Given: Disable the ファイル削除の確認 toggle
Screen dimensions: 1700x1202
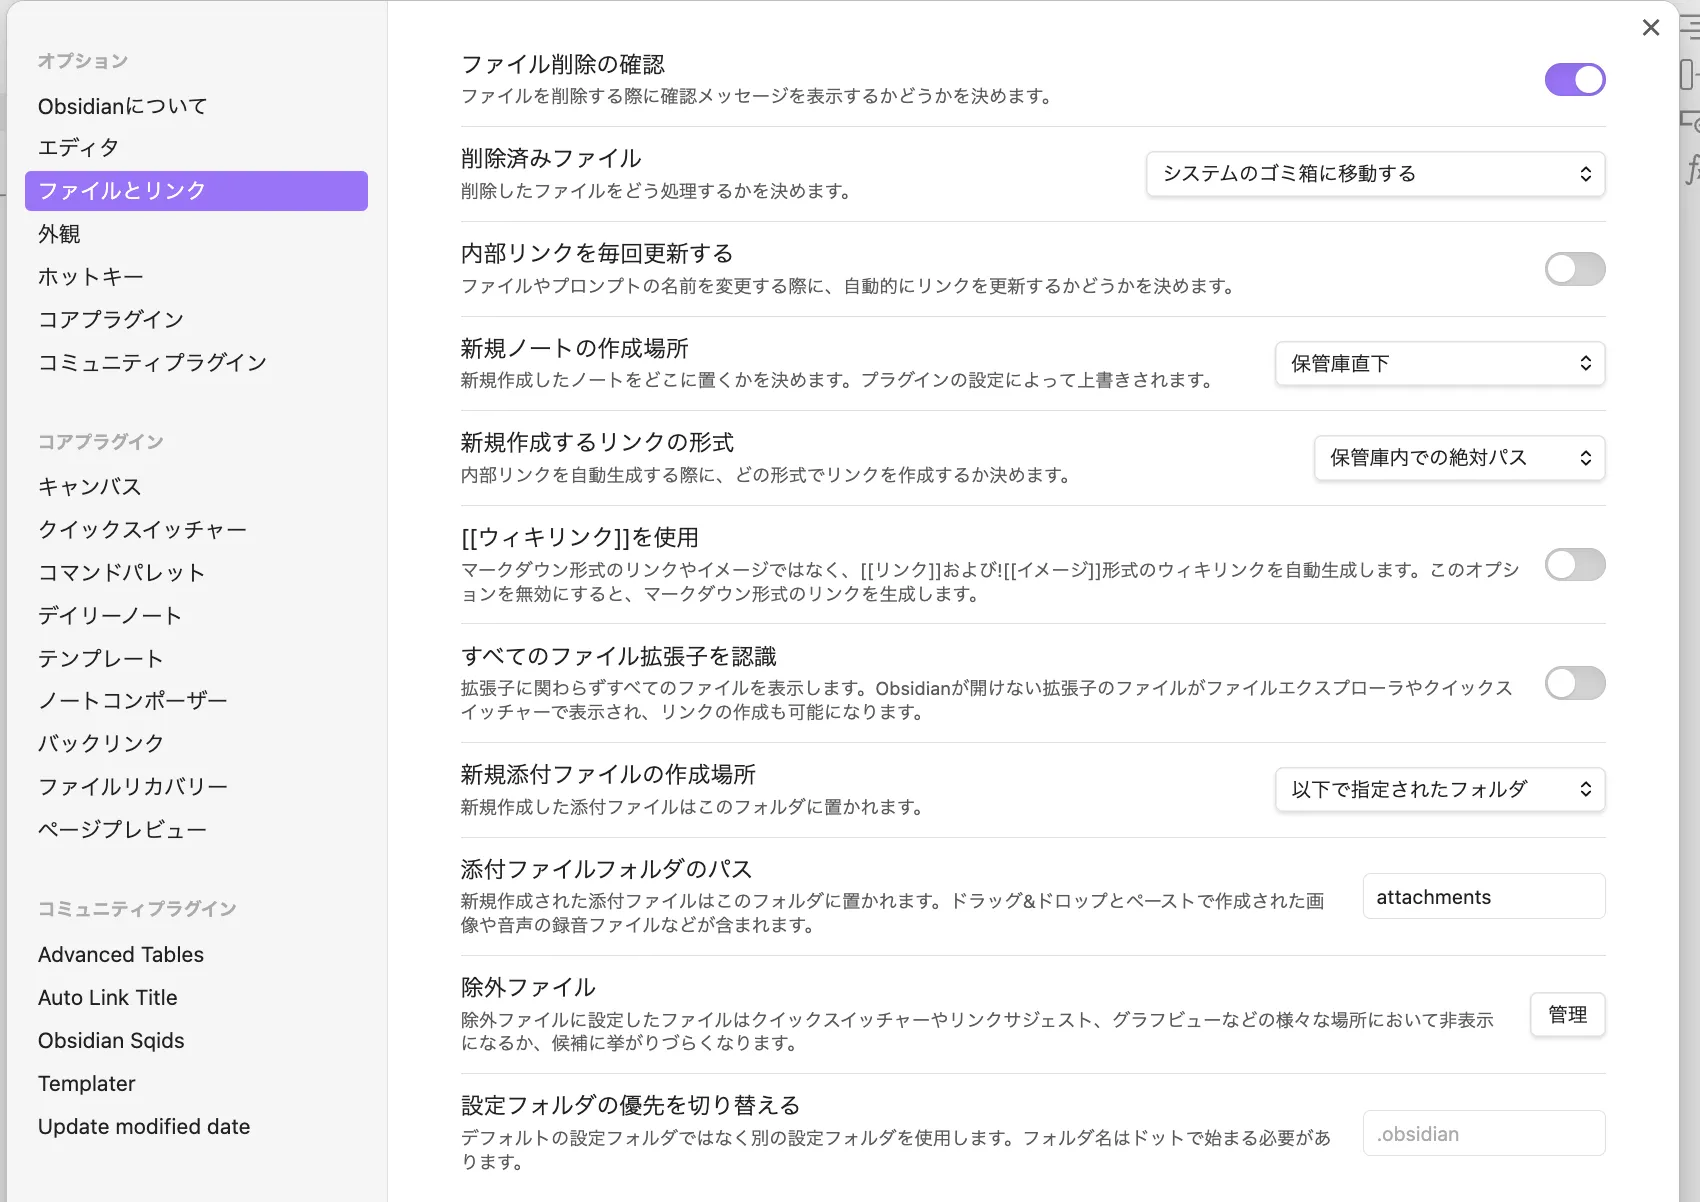Looking at the screenshot, I should point(1574,80).
